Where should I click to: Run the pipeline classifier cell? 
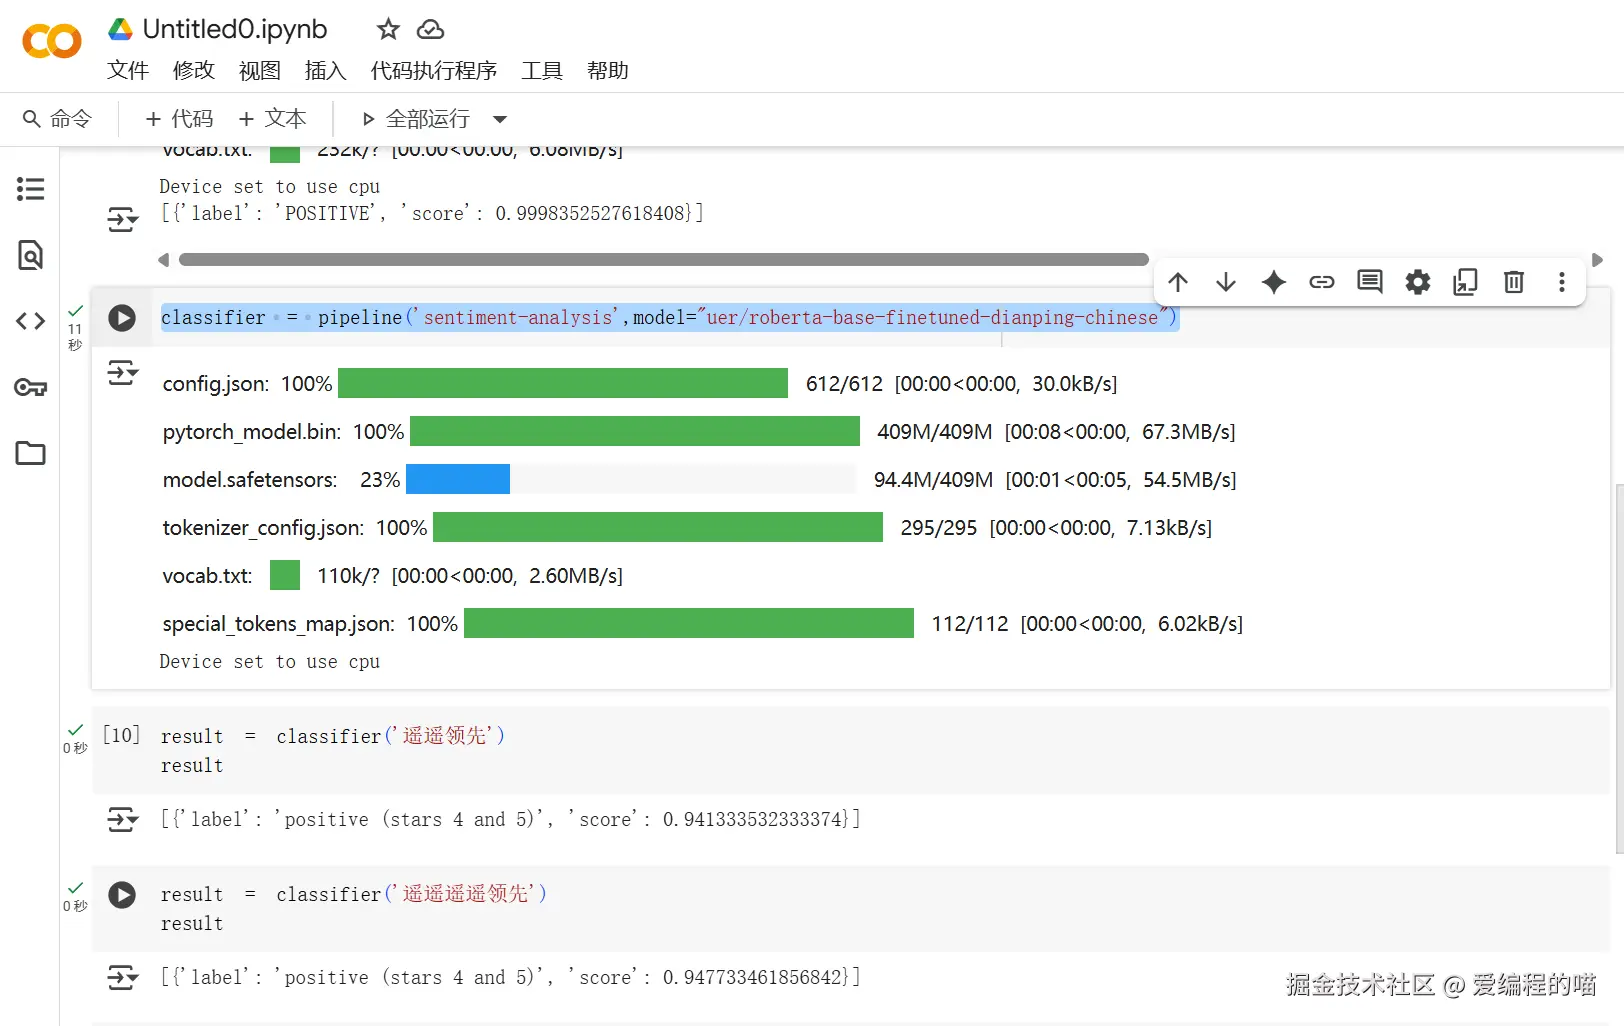click(x=122, y=318)
